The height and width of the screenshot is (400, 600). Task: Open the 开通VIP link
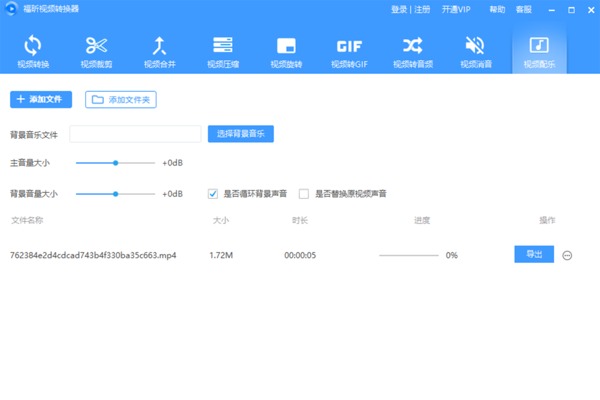[456, 9]
